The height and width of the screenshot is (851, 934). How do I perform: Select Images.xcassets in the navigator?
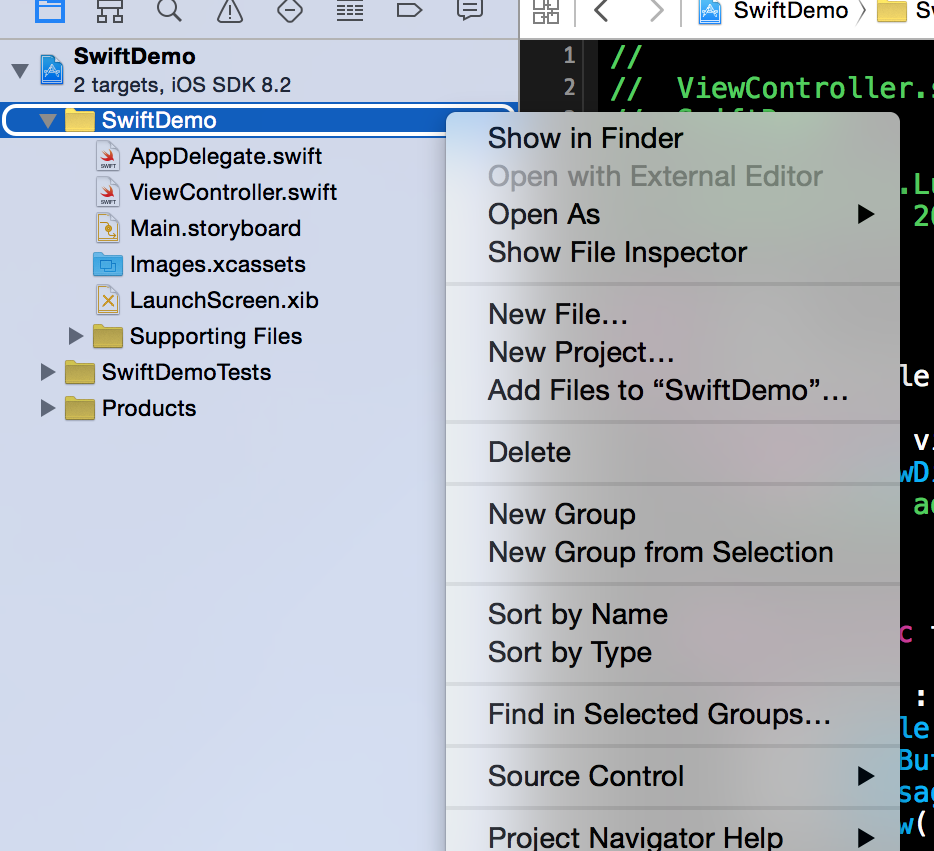pyautogui.click(x=218, y=264)
